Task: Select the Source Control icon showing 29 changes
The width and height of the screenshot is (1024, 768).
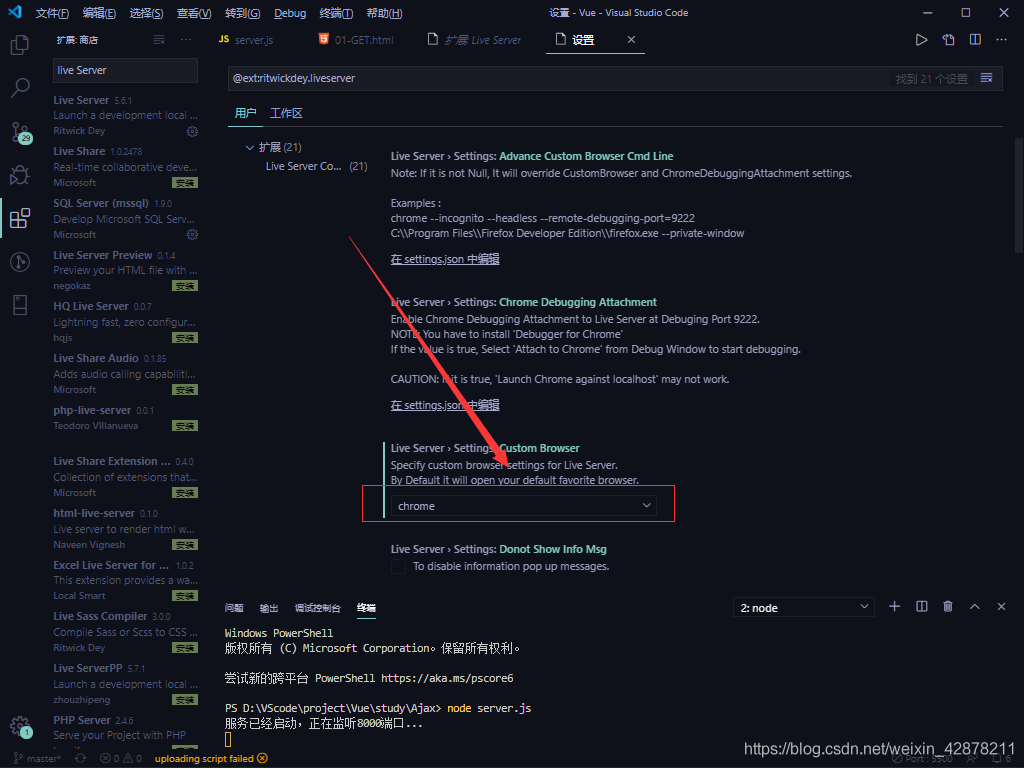Action: click(x=20, y=132)
